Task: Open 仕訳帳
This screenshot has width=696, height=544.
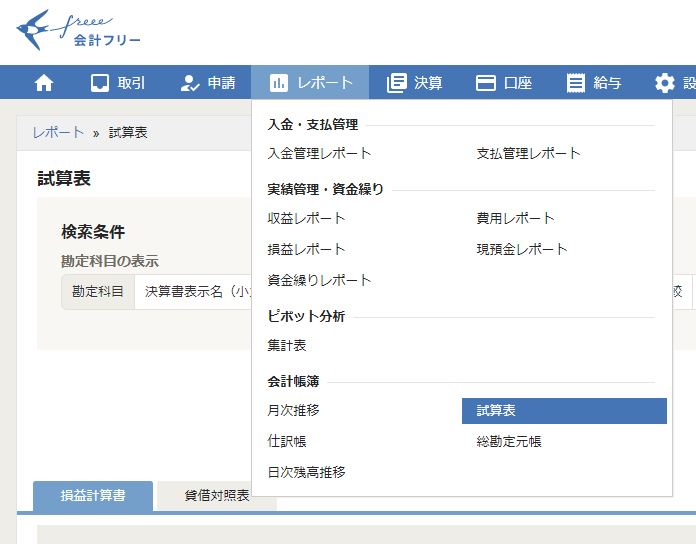Action: [x=287, y=442]
